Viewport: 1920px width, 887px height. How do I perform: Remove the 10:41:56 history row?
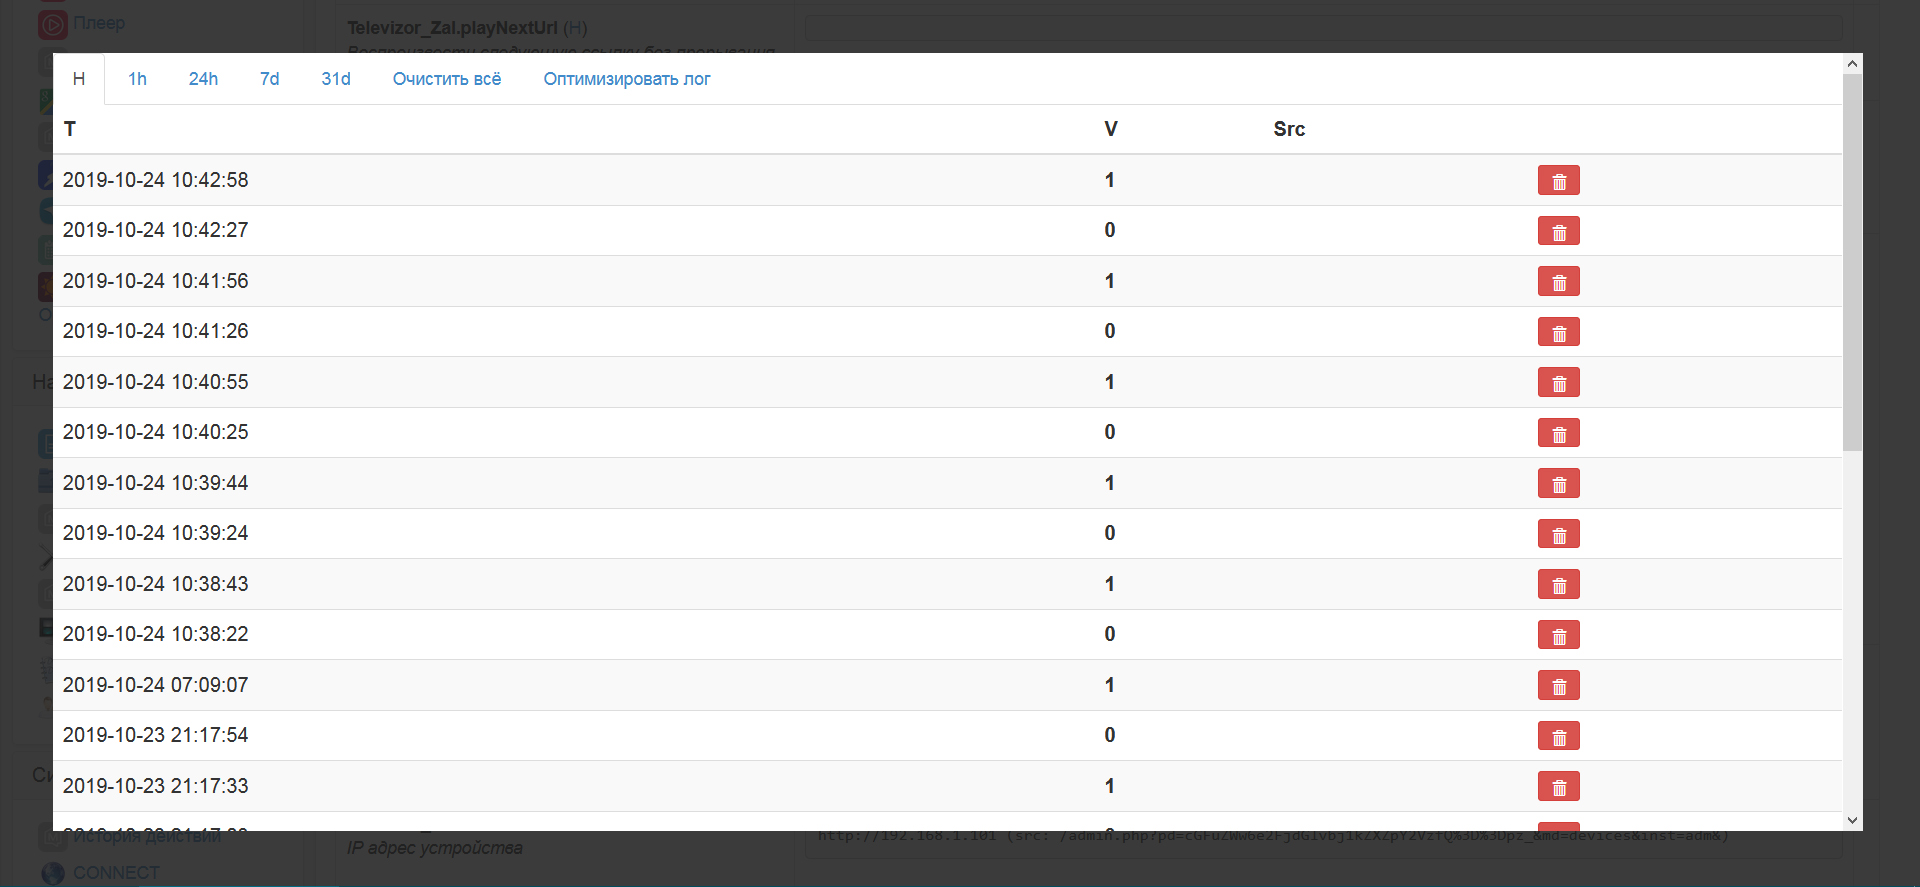click(x=1558, y=282)
